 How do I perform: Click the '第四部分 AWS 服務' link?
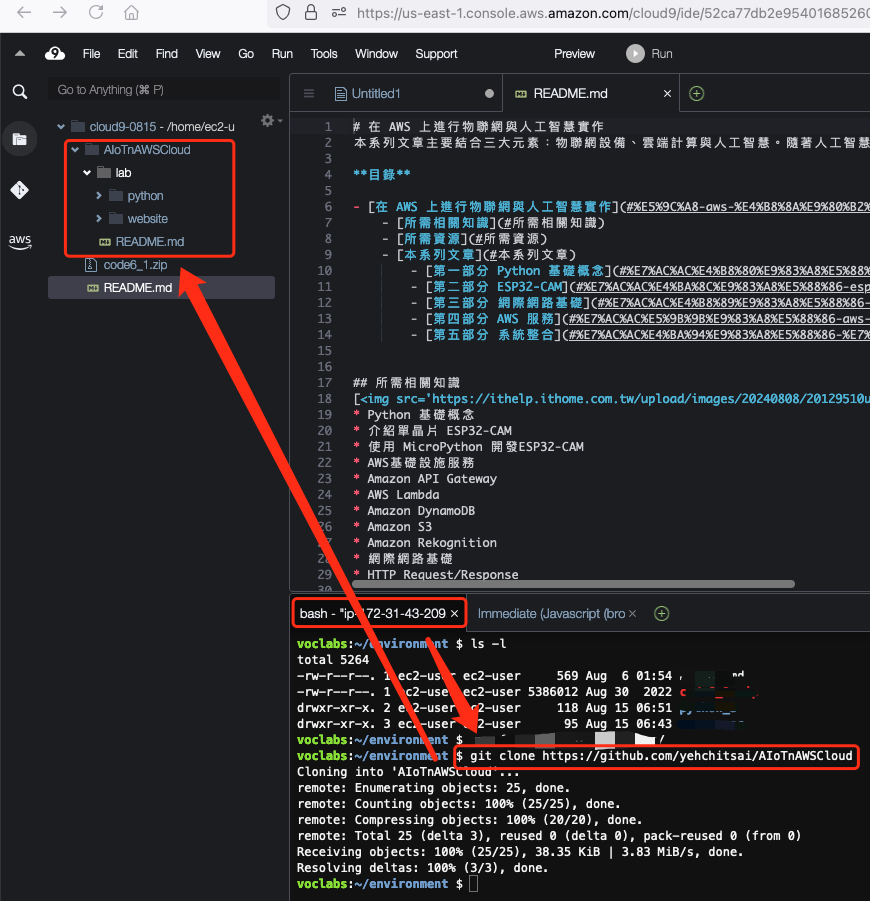pyautogui.click(x=493, y=319)
